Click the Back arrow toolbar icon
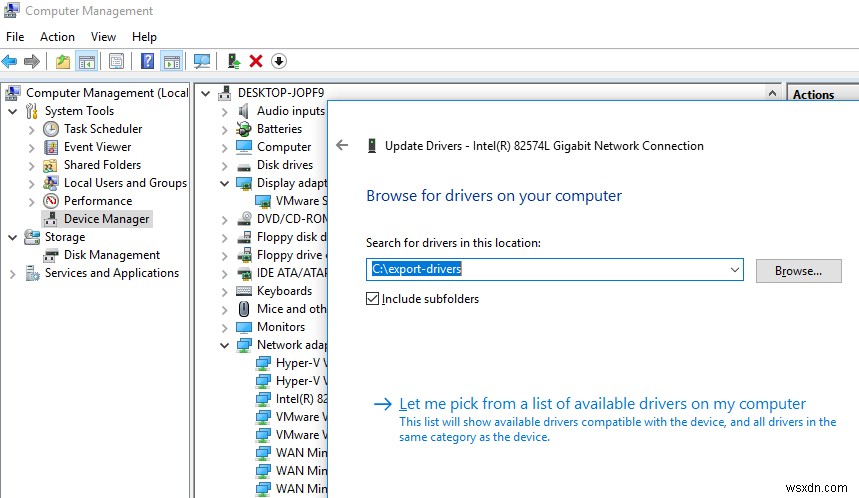859x498 pixels. pyautogui.click(x=9, y=61)
